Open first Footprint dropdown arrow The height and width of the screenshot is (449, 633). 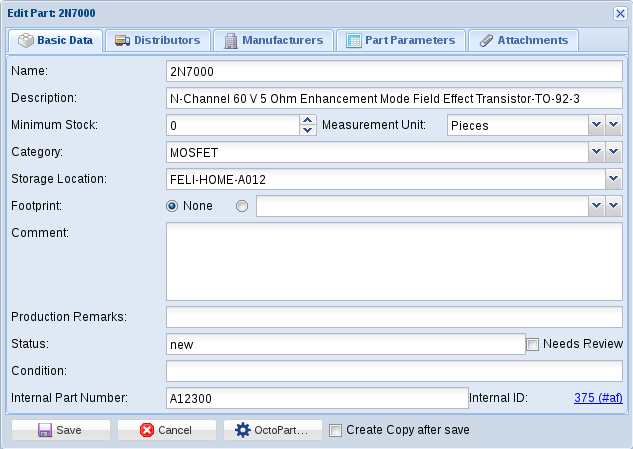point(596,206)
